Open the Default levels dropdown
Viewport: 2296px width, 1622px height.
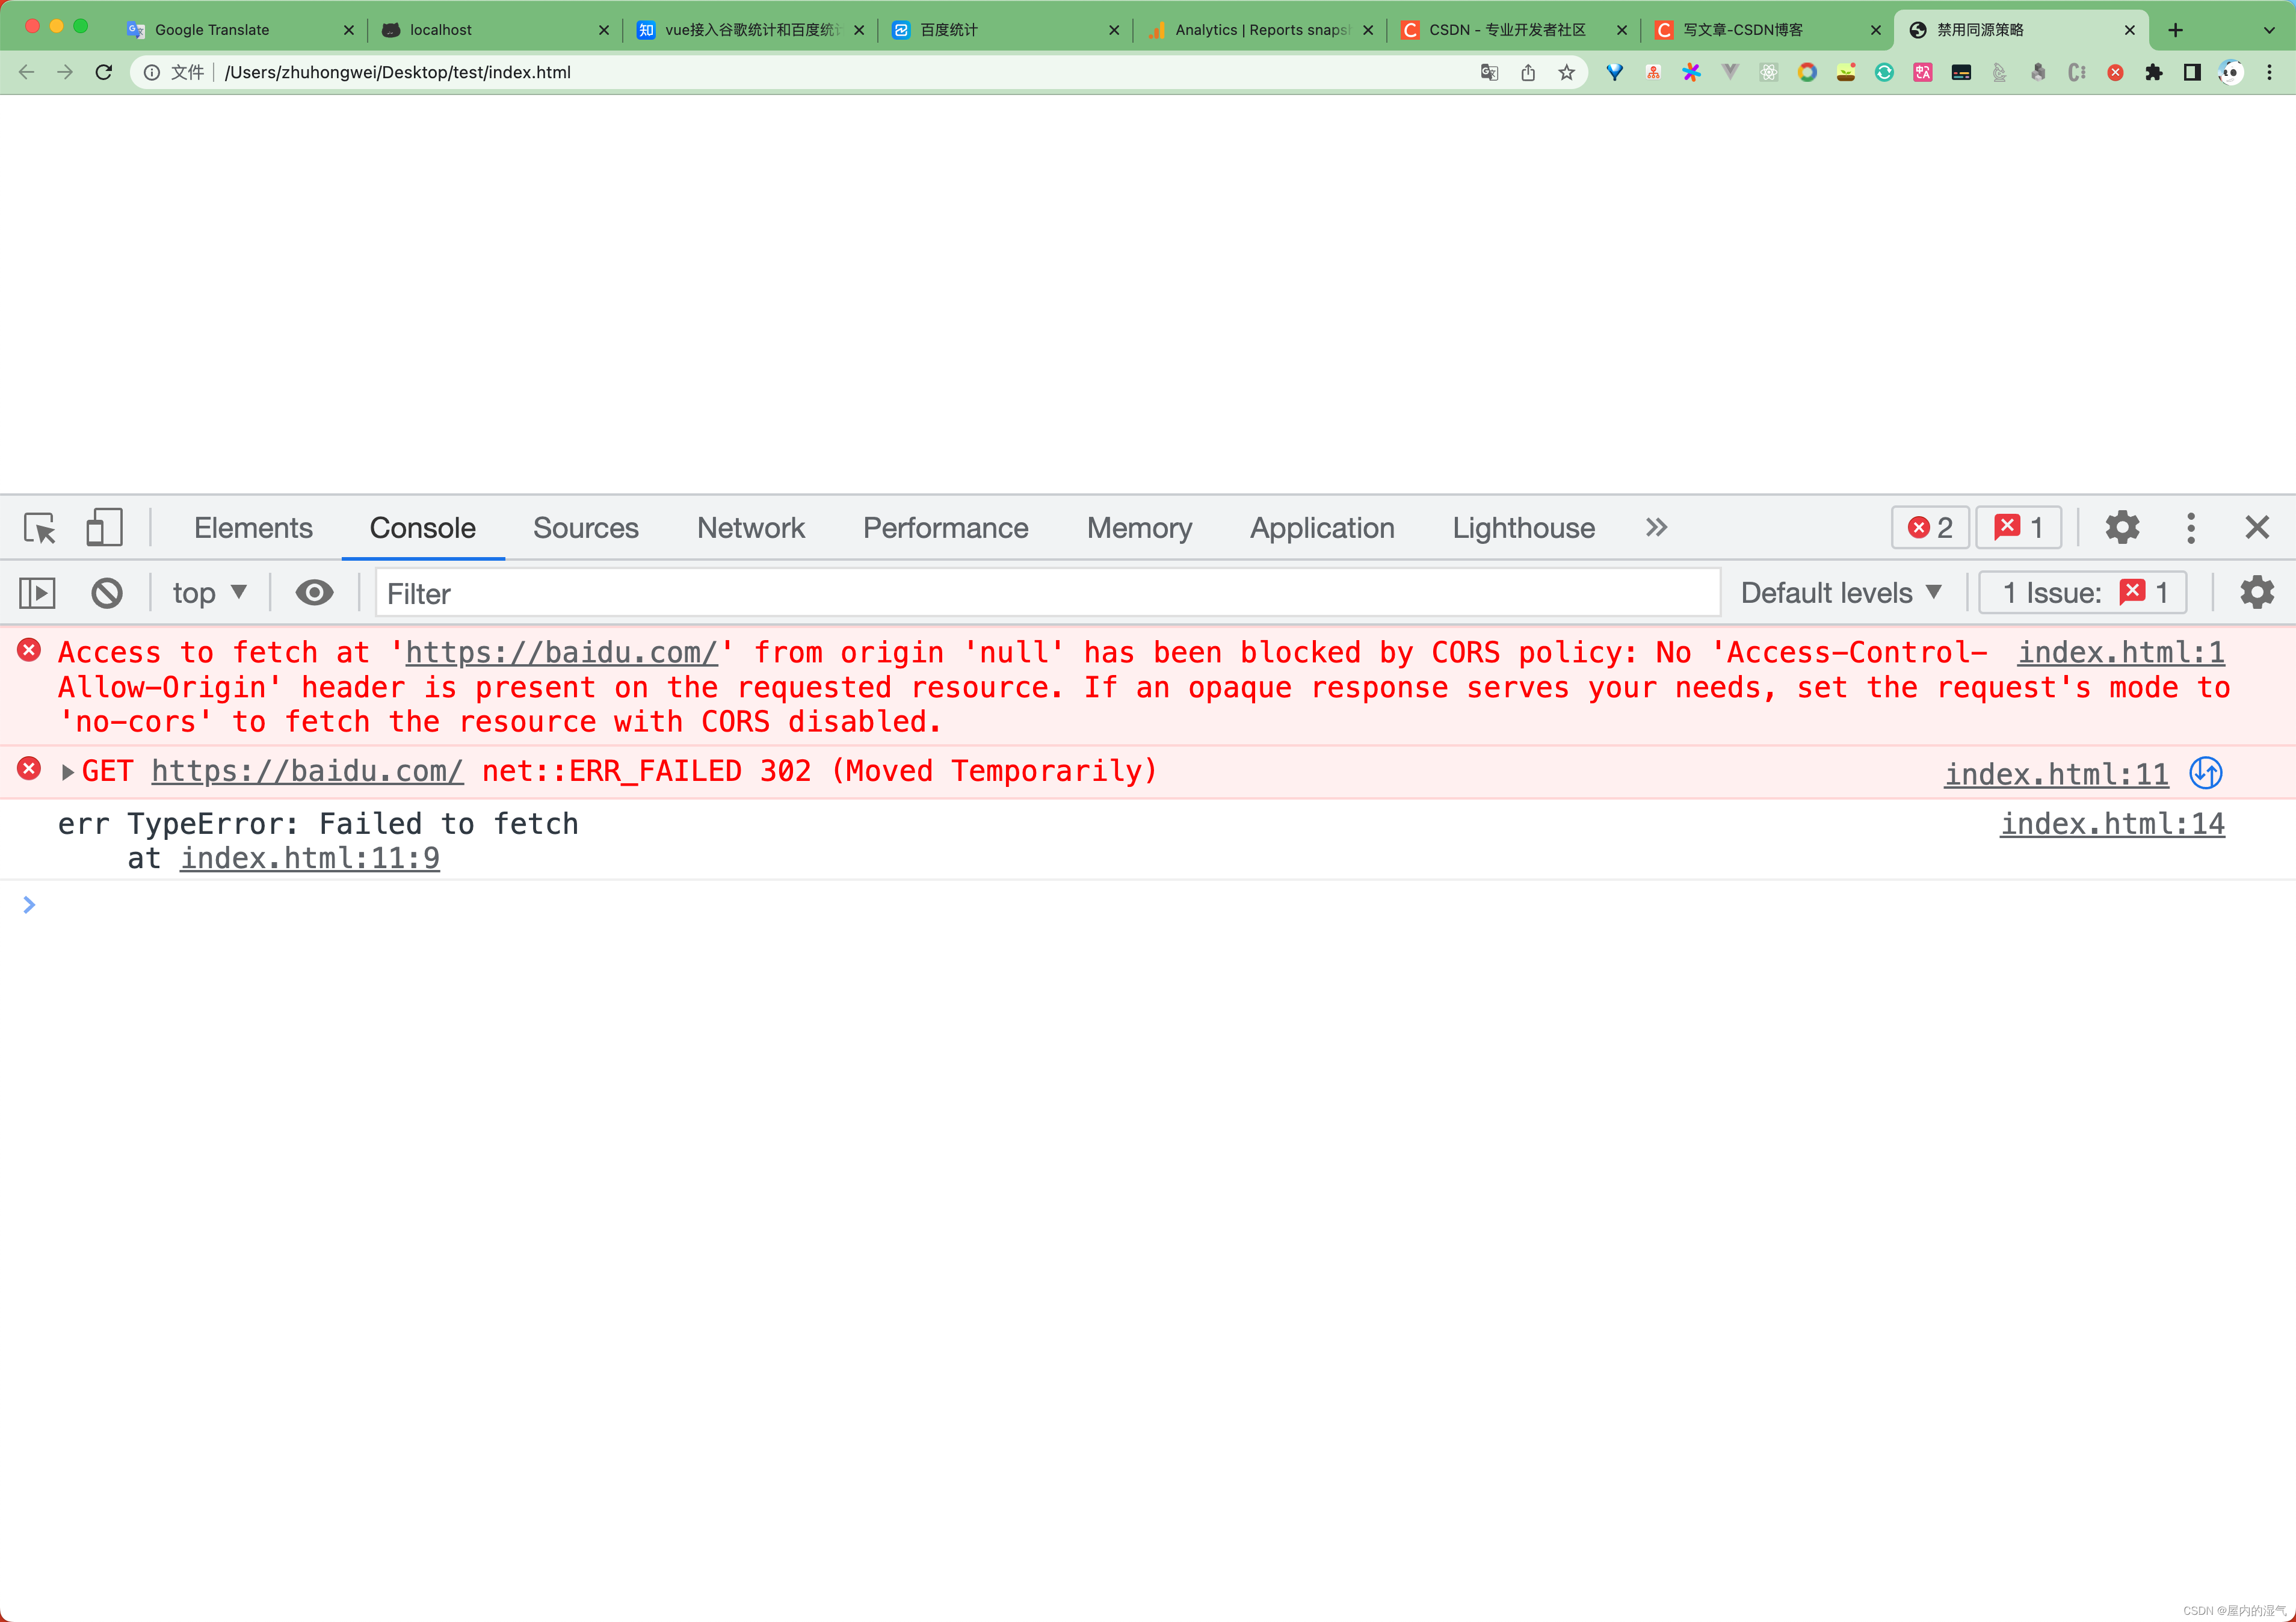point(1840,593)
